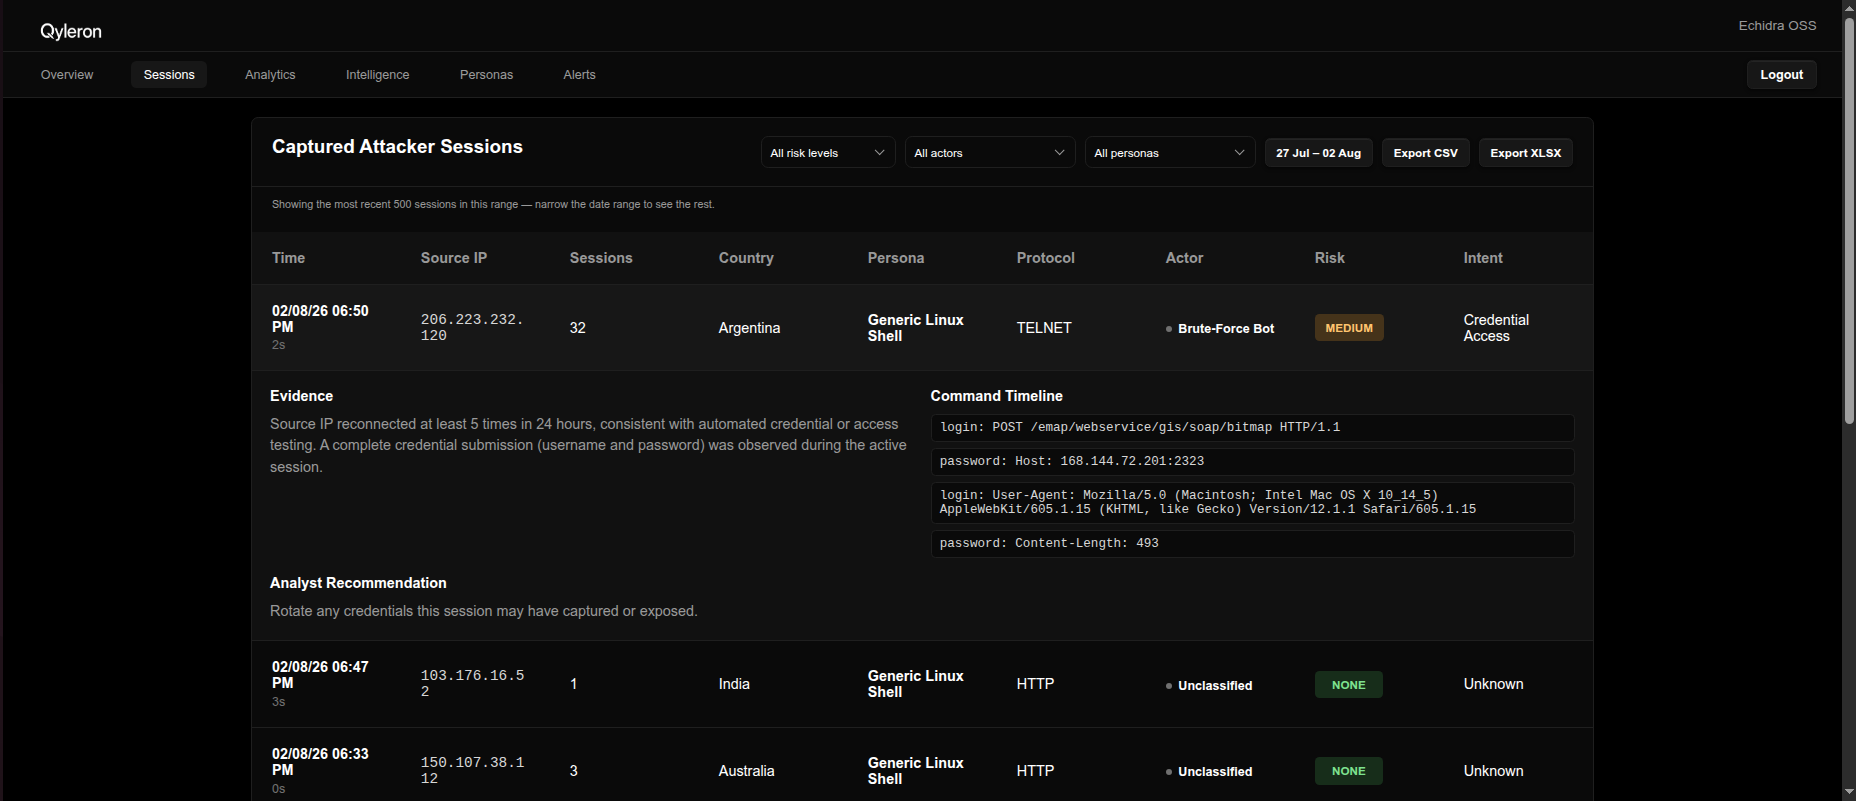Click the Qyleron logo
This screenshot has width=1856, height=801.
(71, 31)
